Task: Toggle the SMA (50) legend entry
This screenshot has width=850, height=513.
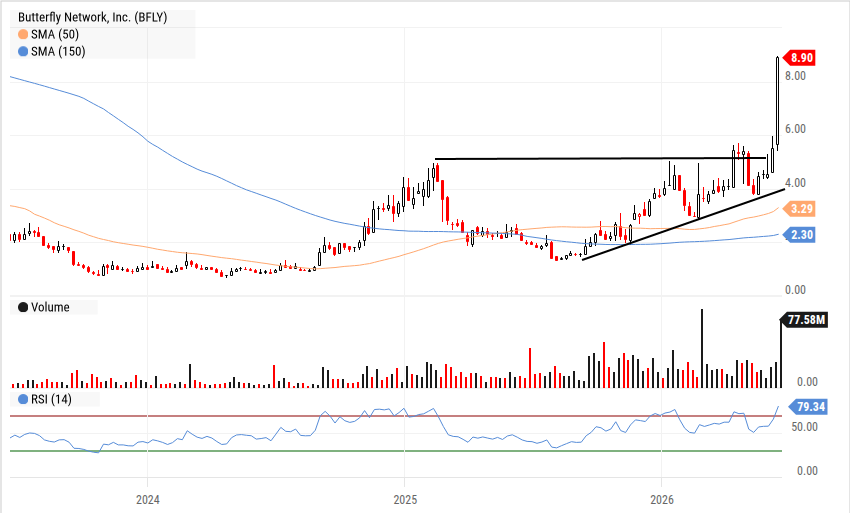Action: pyautogui.click(x=48, y=34)
